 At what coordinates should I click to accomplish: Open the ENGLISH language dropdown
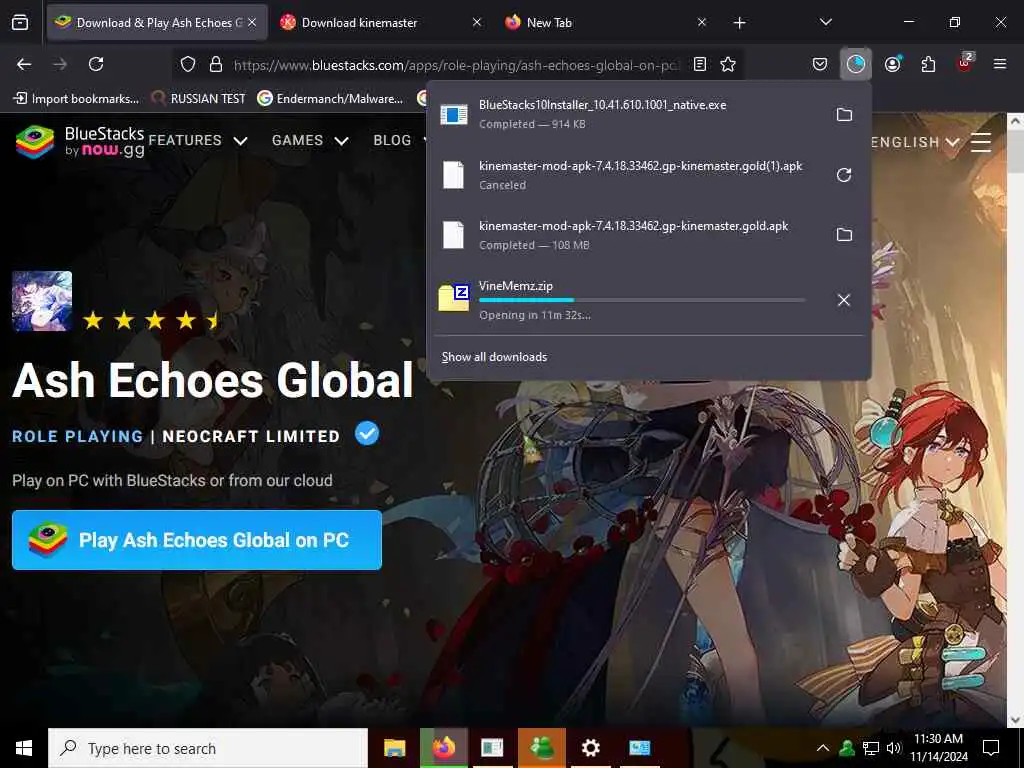915,142
